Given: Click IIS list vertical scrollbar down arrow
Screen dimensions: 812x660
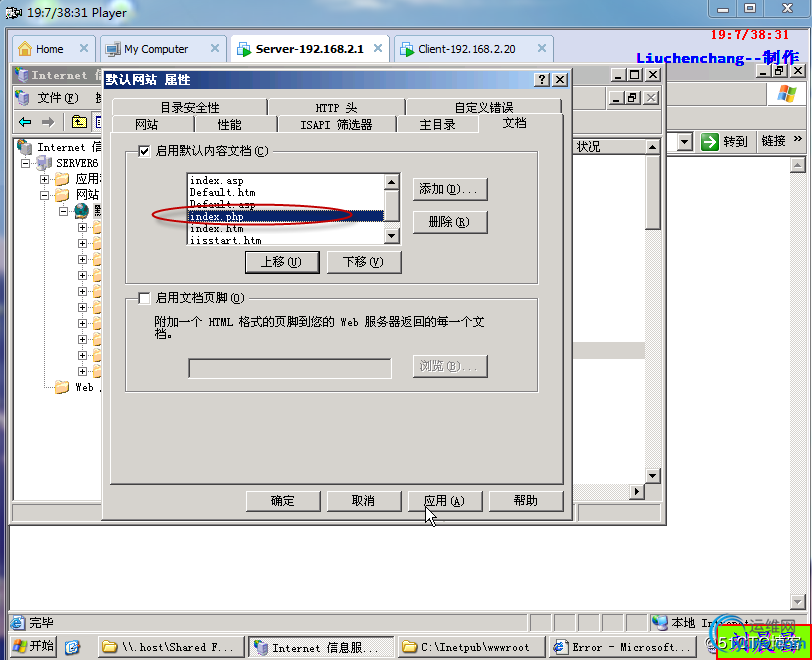Looking at the screenshot, I should [652, 476].
